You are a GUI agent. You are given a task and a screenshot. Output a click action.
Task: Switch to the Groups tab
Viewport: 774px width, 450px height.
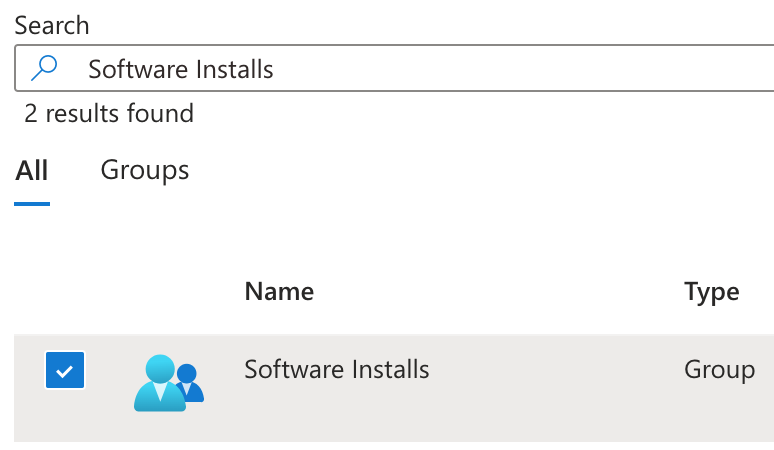pos(145,171)
